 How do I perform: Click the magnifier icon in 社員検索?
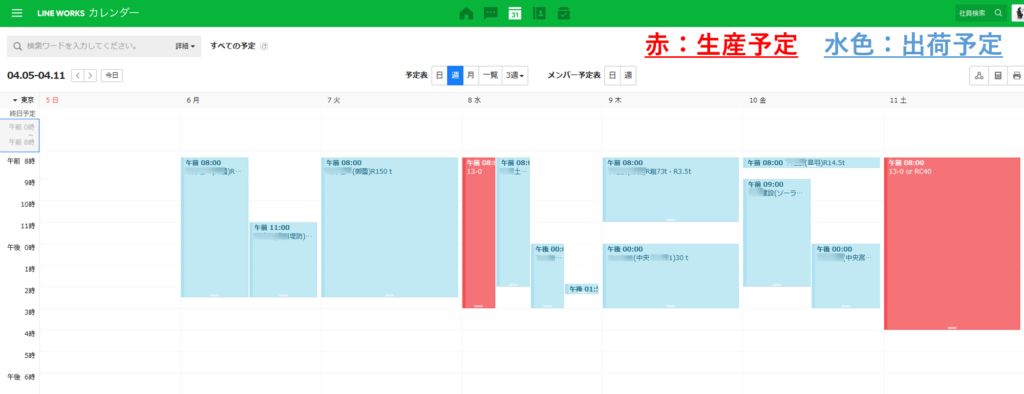click(x=998, y=13)
